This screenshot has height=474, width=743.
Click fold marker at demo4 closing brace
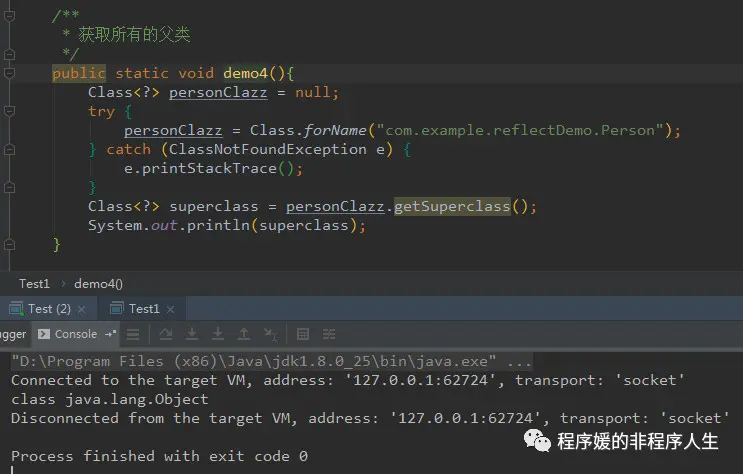click(9, 245)
